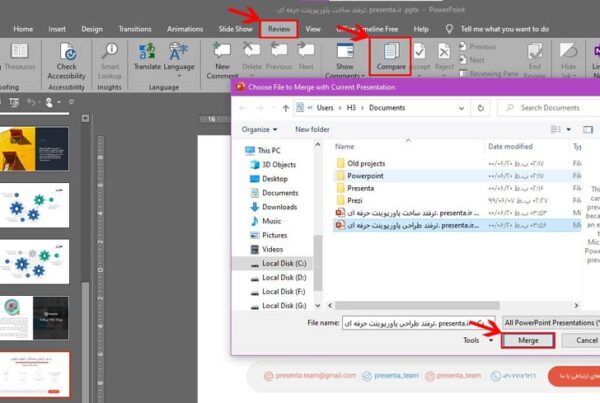600x403 pixels.
Task: Select Desktop in navigation pane
Action: click(274, 179)
